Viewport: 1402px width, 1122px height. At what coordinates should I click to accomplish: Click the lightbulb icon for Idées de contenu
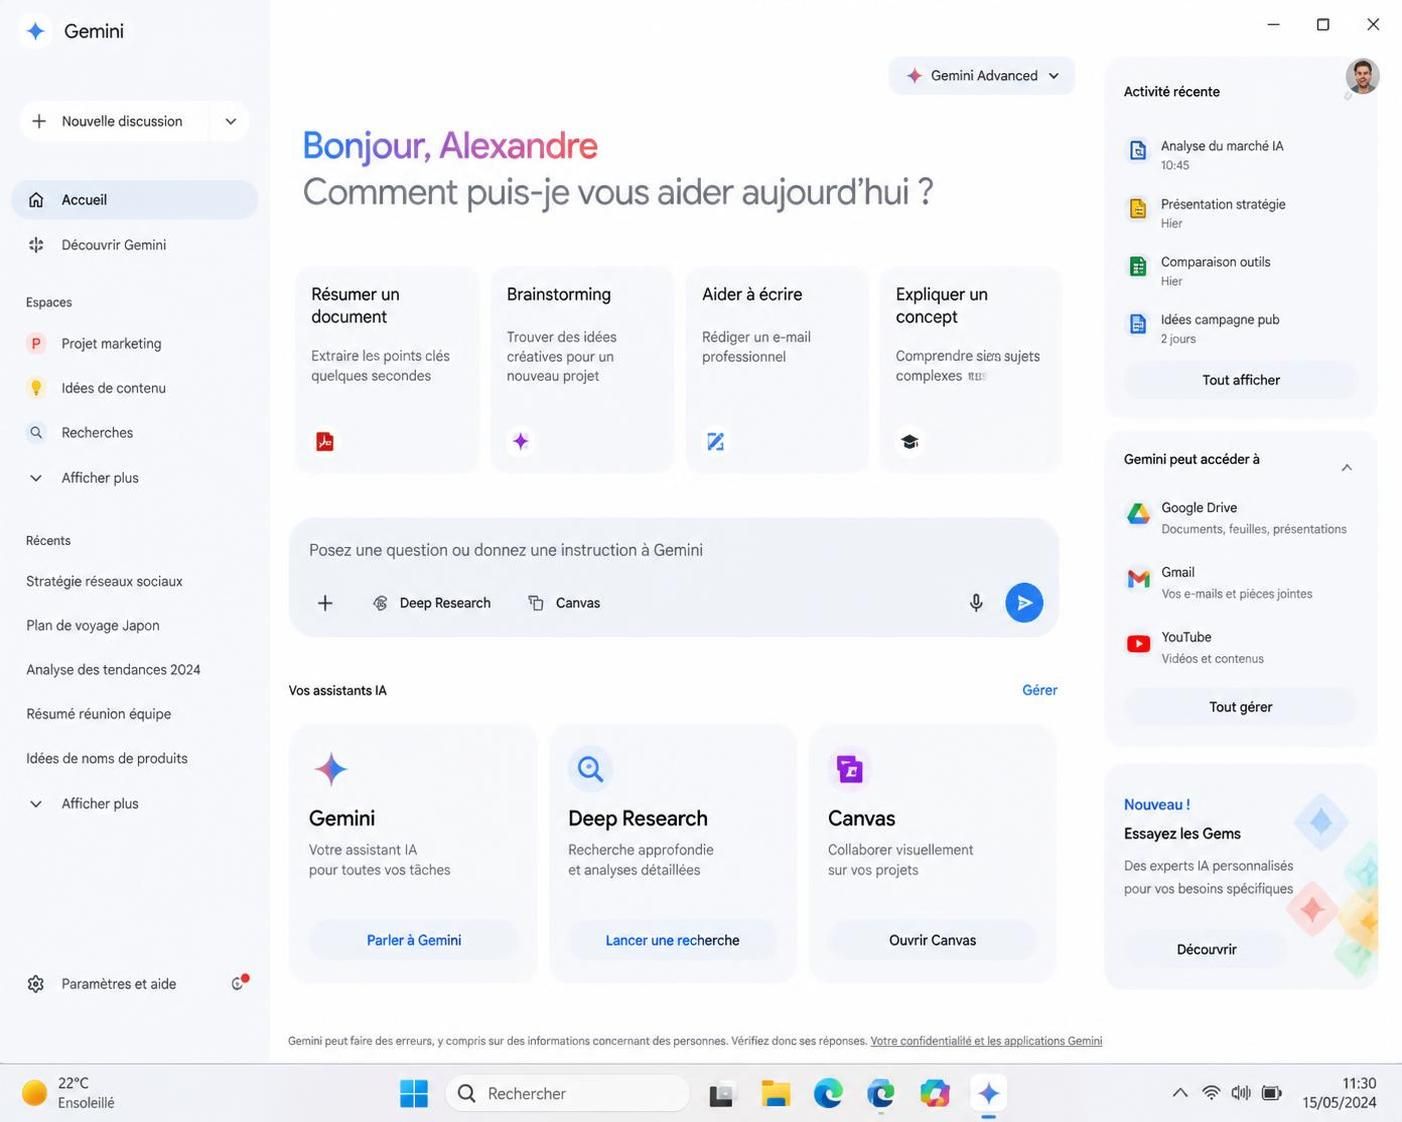point(36,388)
